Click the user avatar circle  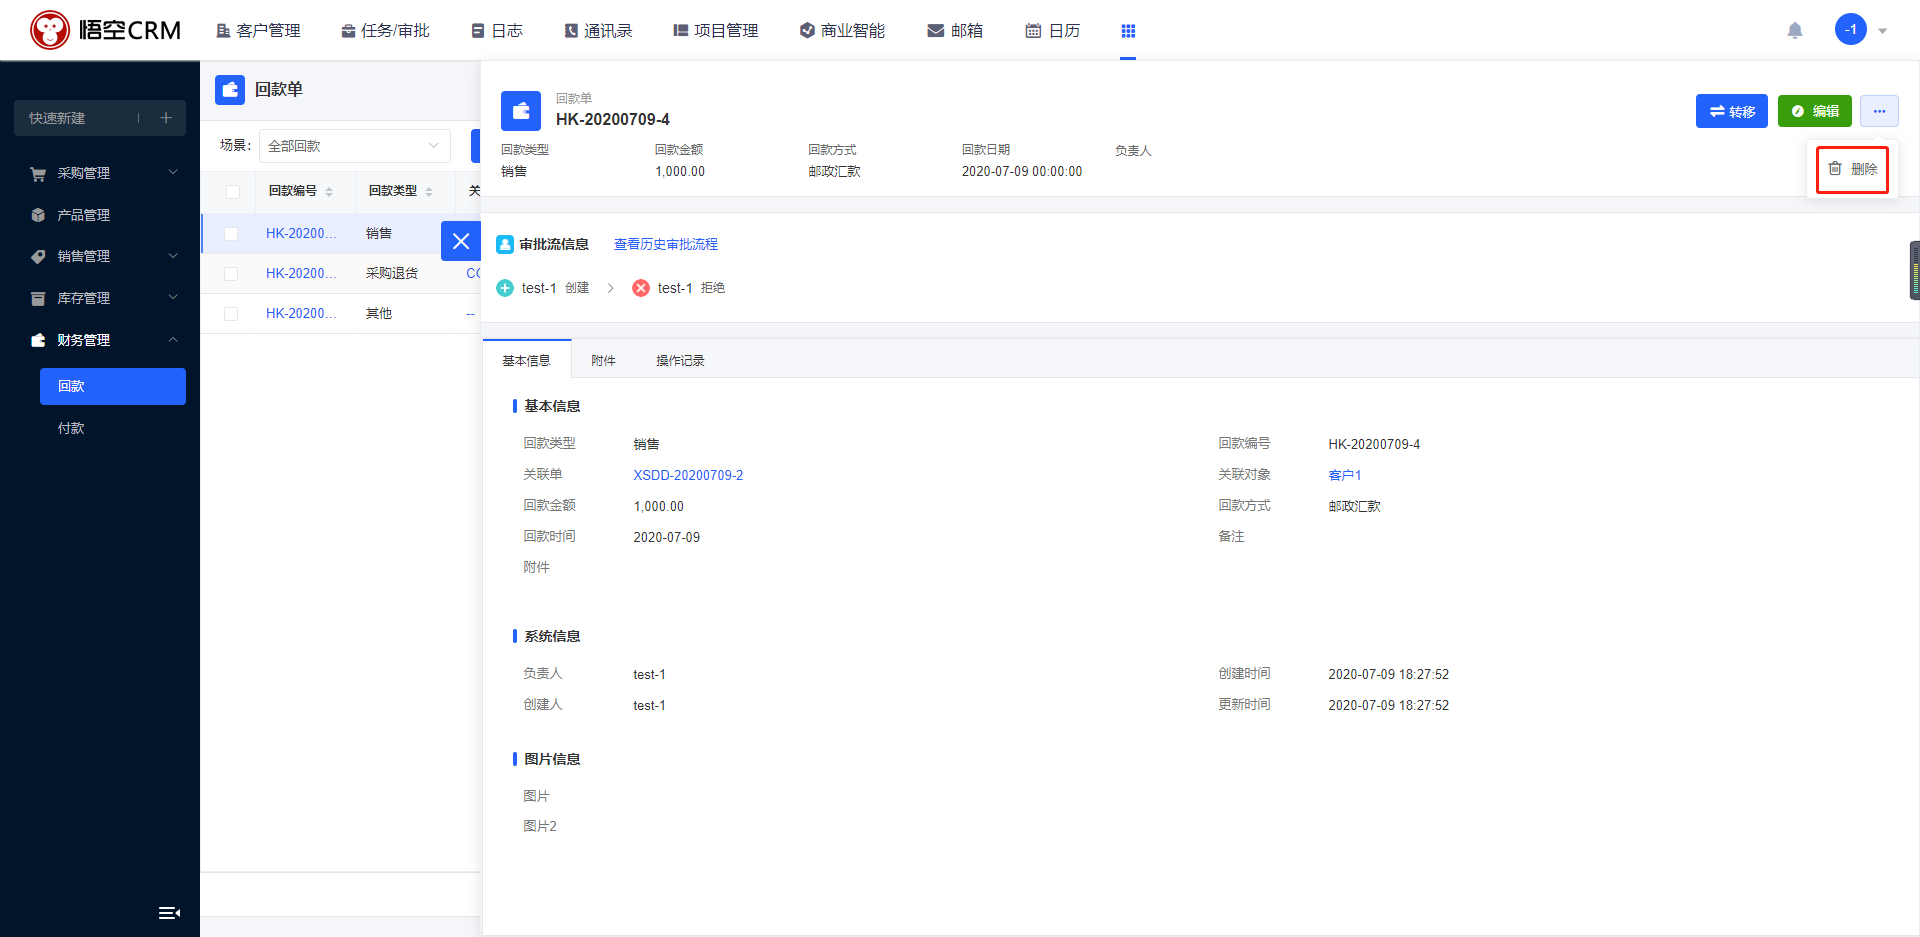[1850, 29]
